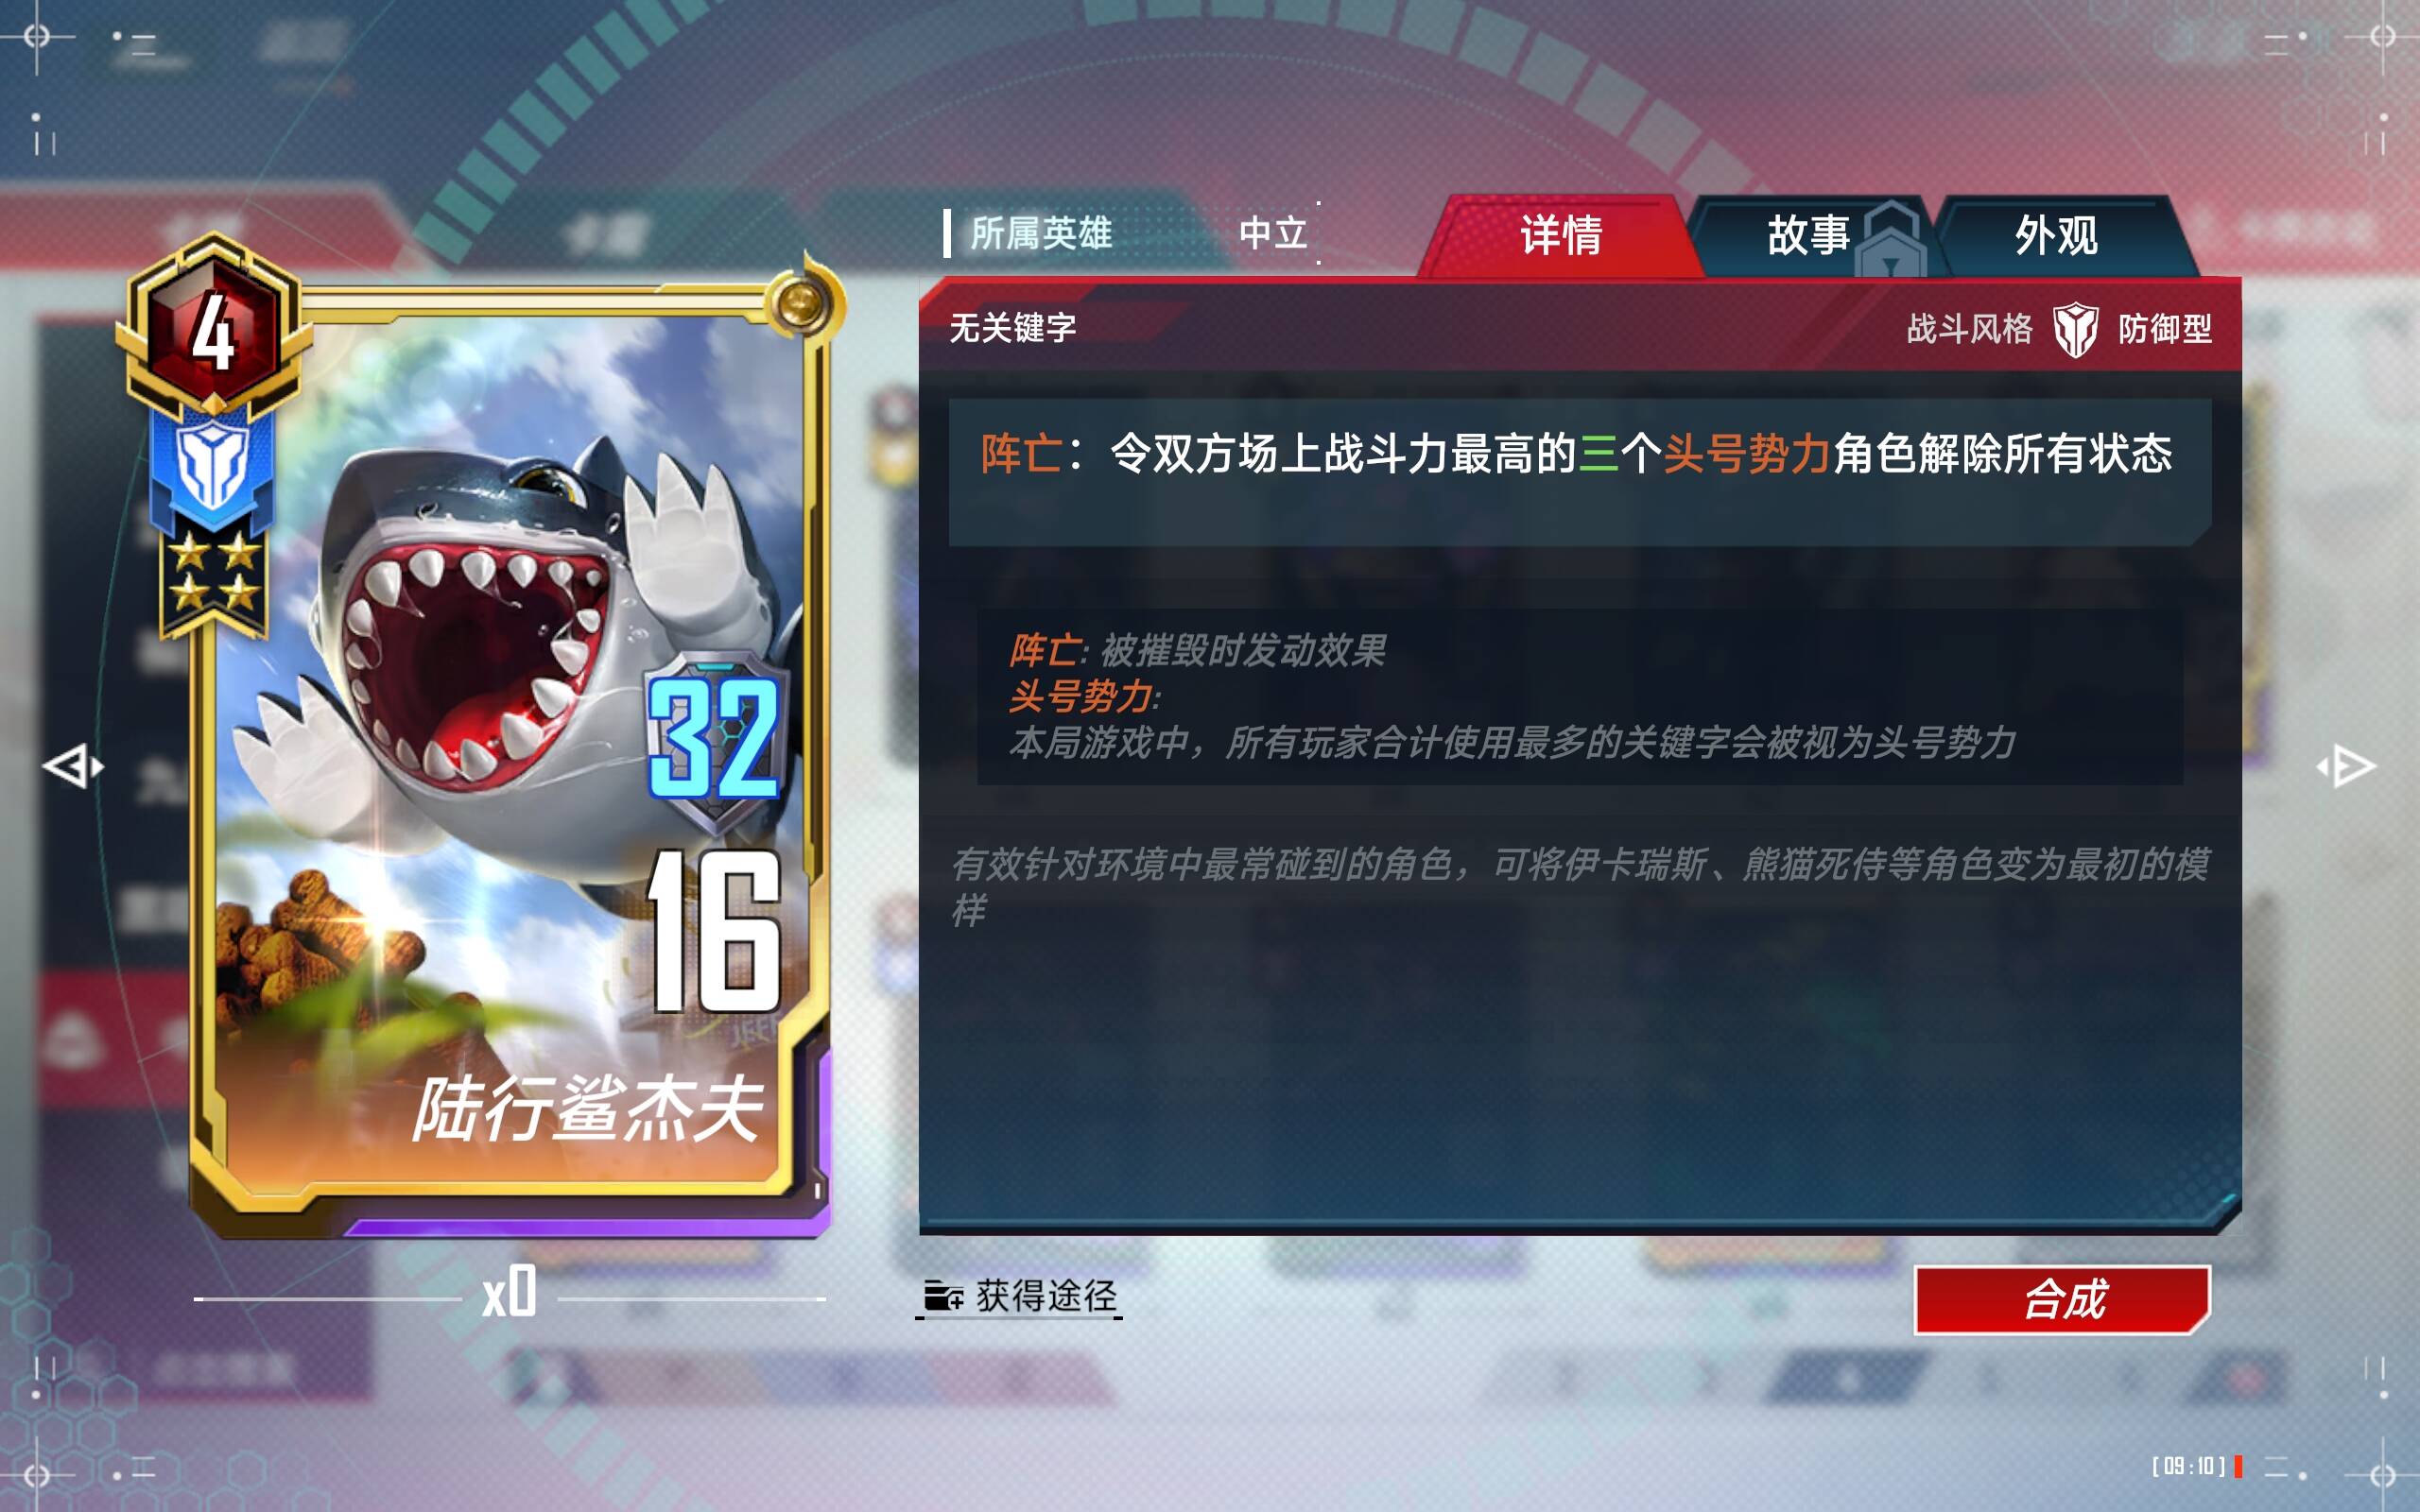Click the defensive style shield icon

point(2075,329)
